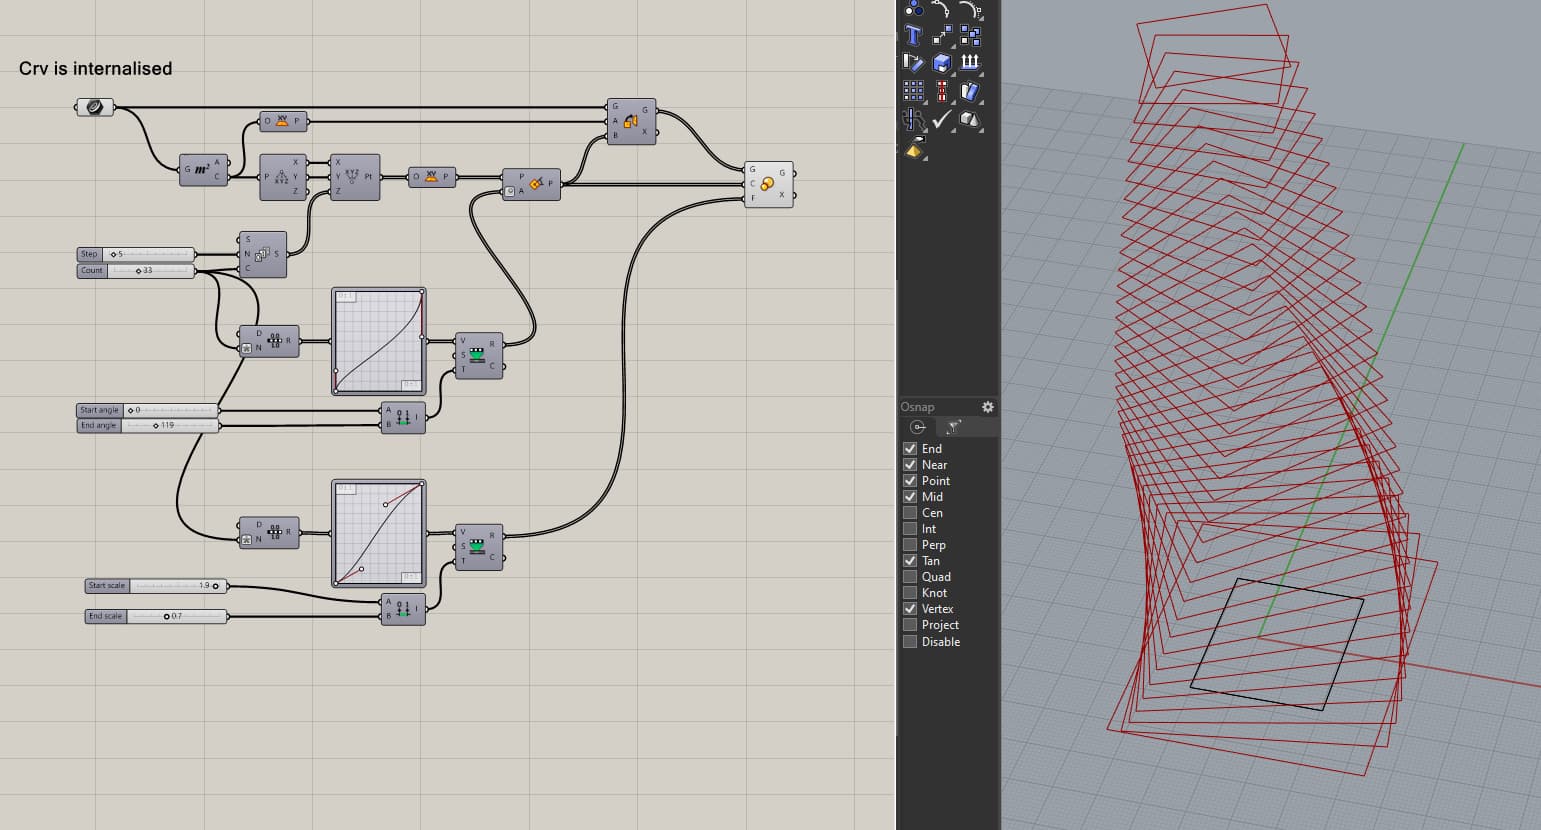
Task: Click the upper Remap Numbers component
Action: coord(479,355)
